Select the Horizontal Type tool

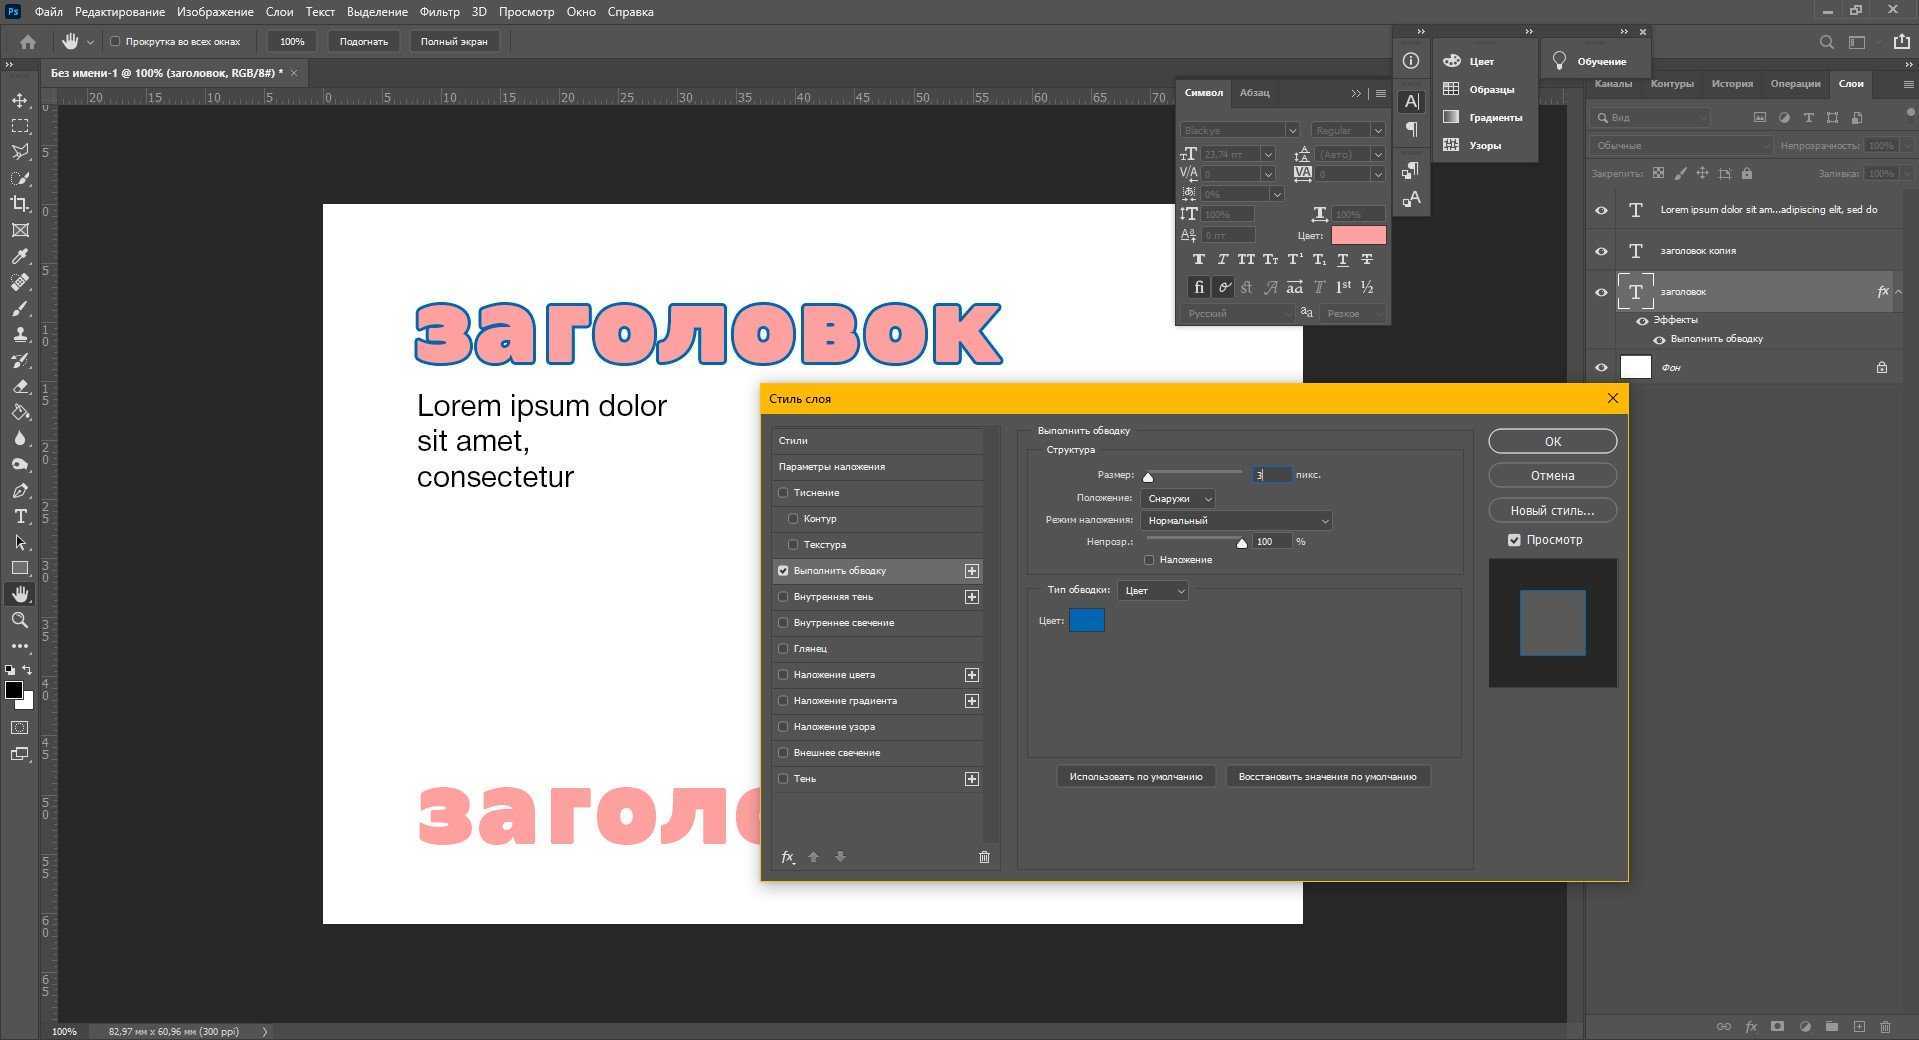point(20,517)
